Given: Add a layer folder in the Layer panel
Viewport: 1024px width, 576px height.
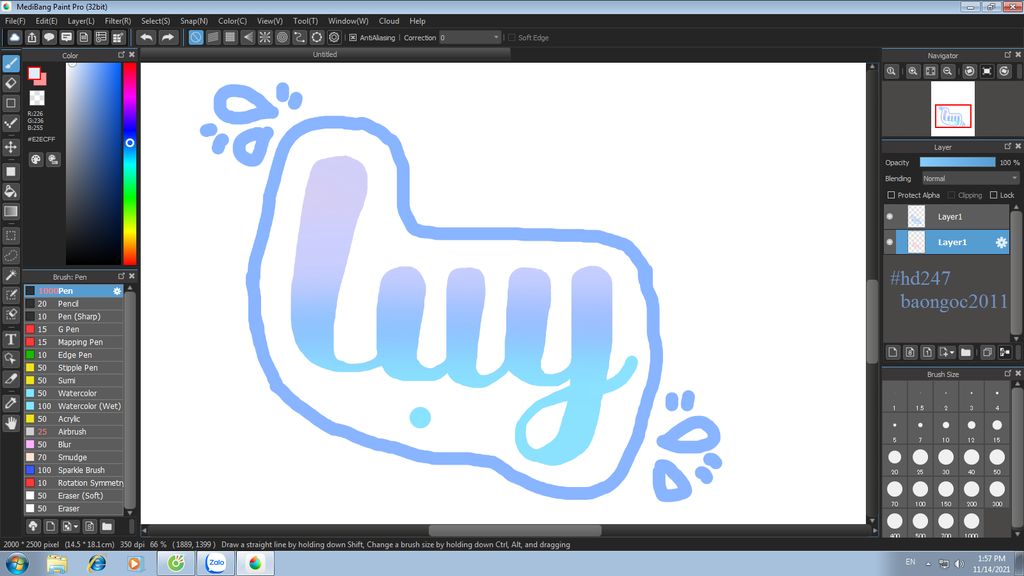Looking at the screenshot, I should pos(966,353).
